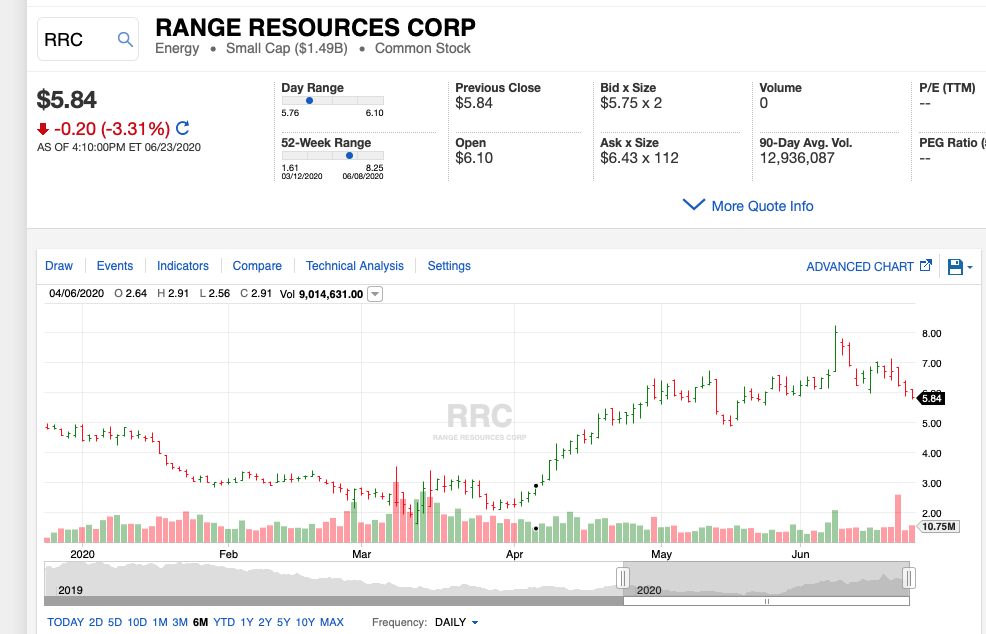Click the 52-Week Range indicator dot

tap(350, 155)
